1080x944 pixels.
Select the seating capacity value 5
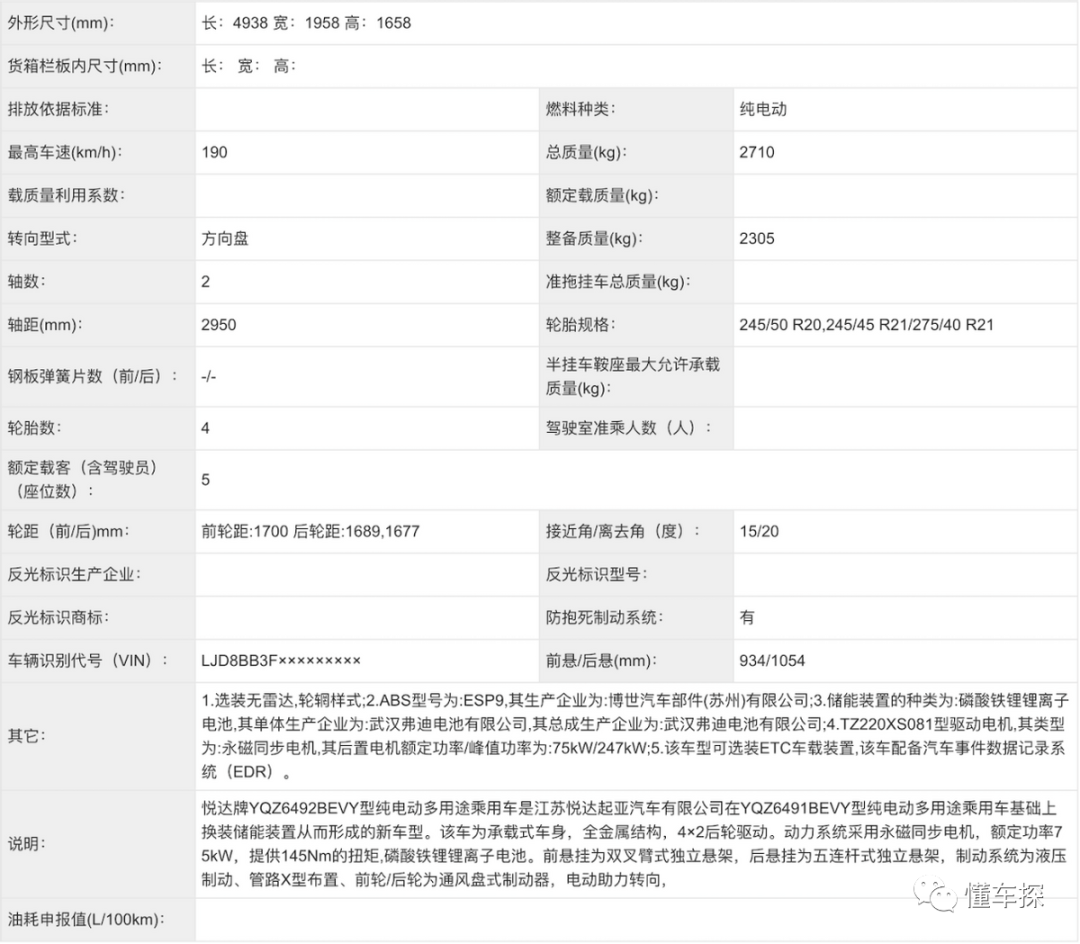pos(205,479)
